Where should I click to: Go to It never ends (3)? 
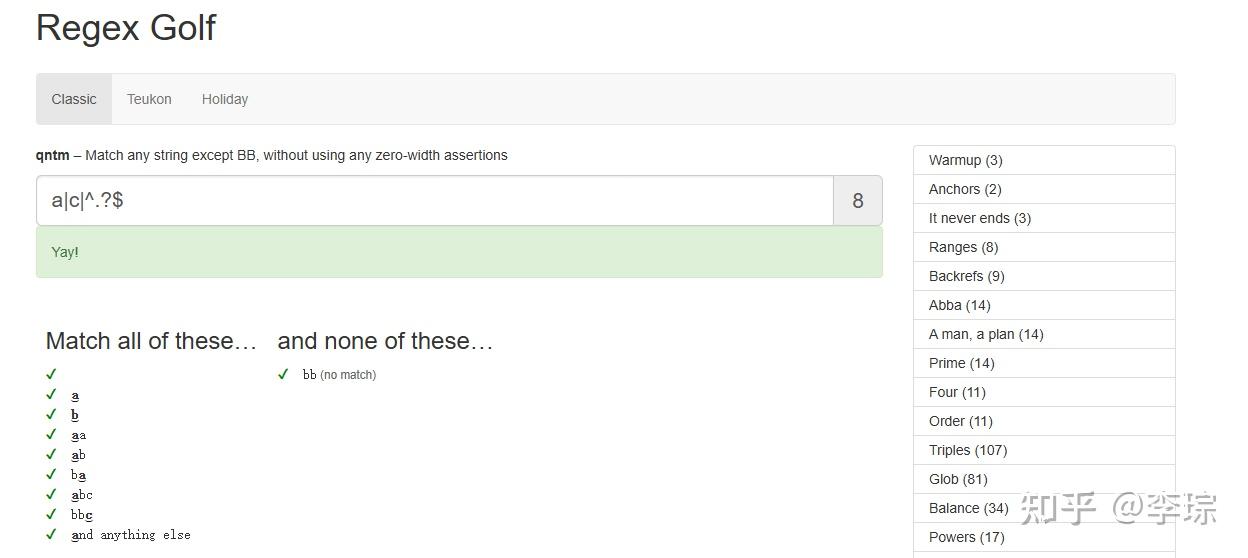pos(979,218)
